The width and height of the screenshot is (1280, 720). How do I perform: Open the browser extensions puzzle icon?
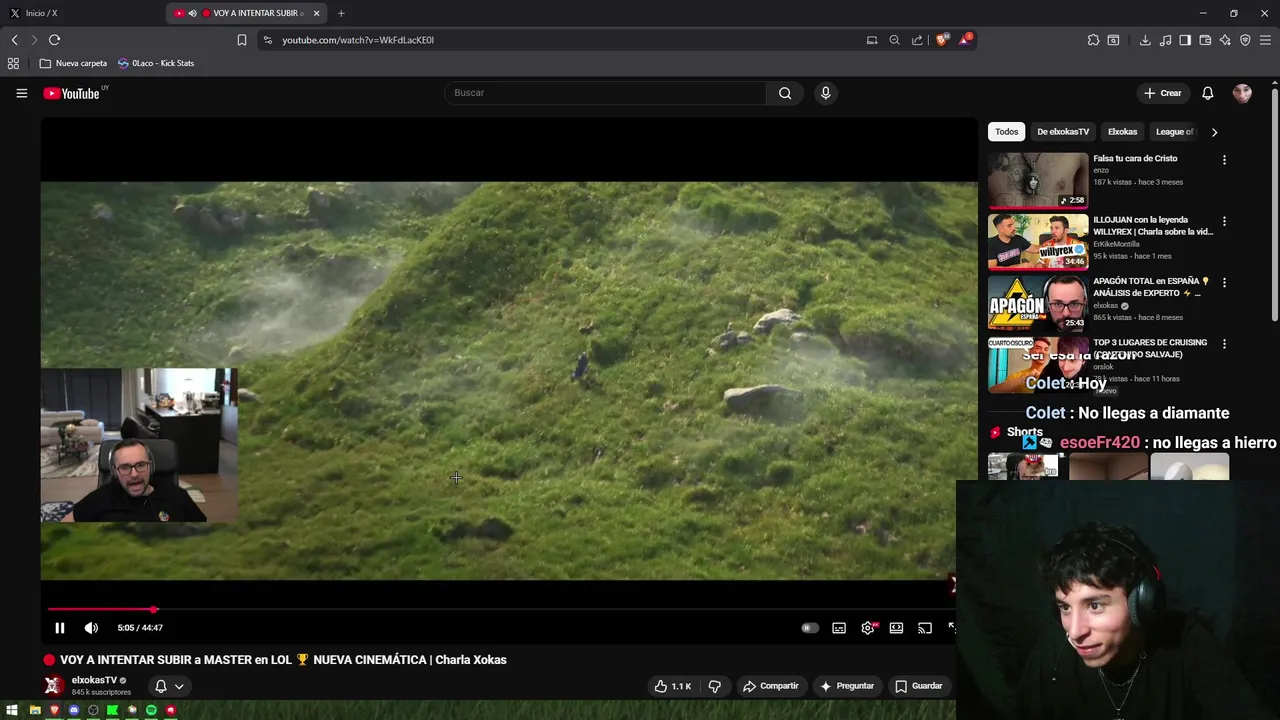1093,40
